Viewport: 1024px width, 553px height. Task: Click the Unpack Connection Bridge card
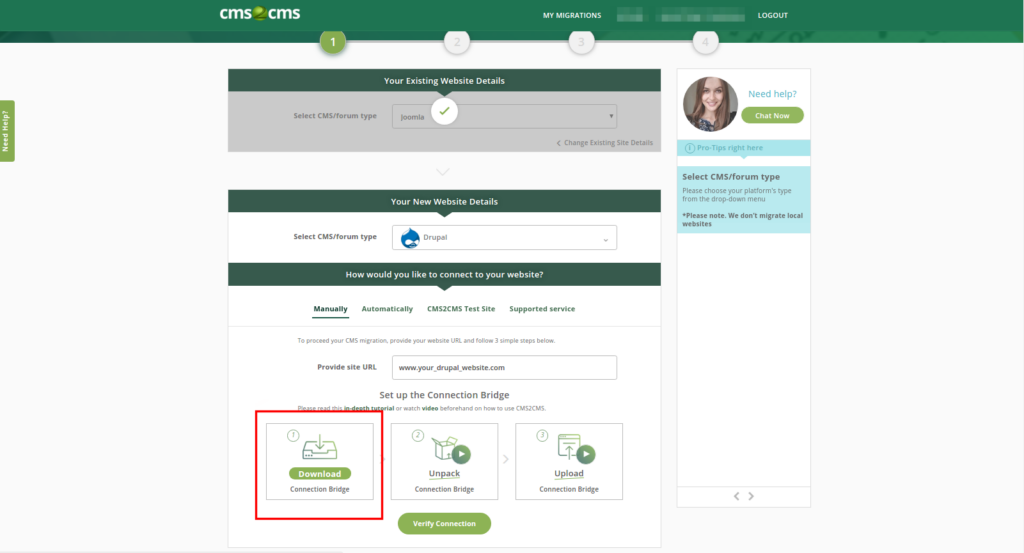[x=444, y=462]
